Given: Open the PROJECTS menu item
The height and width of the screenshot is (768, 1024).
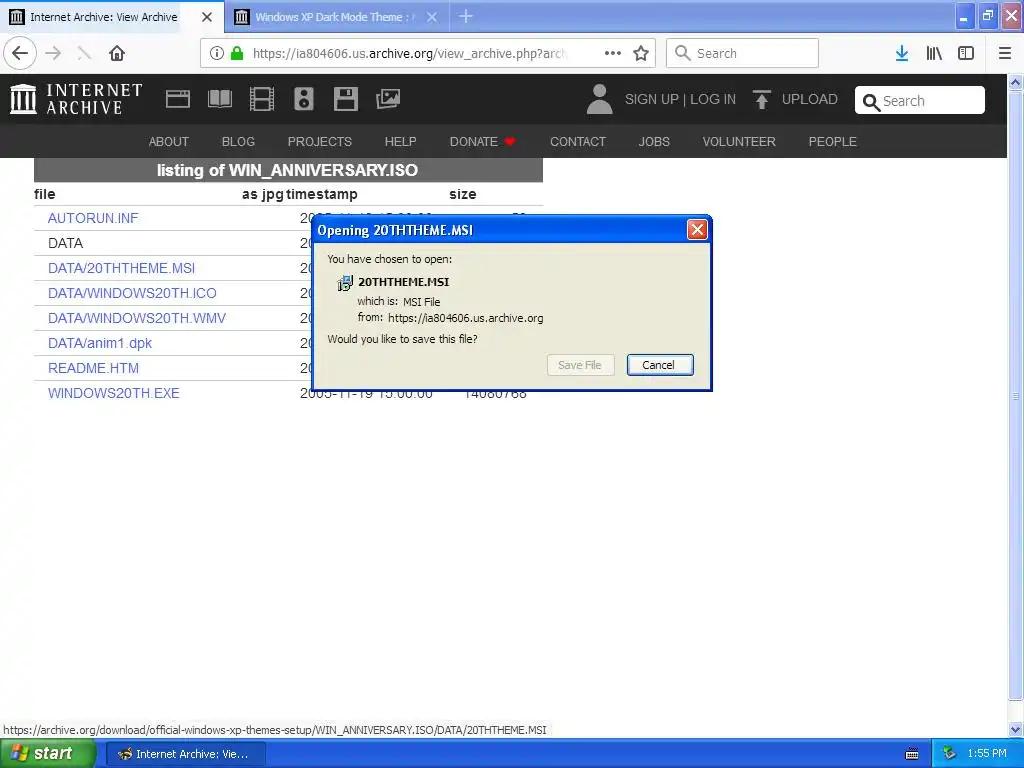Looking at the screenshot, I should [319, 142].
